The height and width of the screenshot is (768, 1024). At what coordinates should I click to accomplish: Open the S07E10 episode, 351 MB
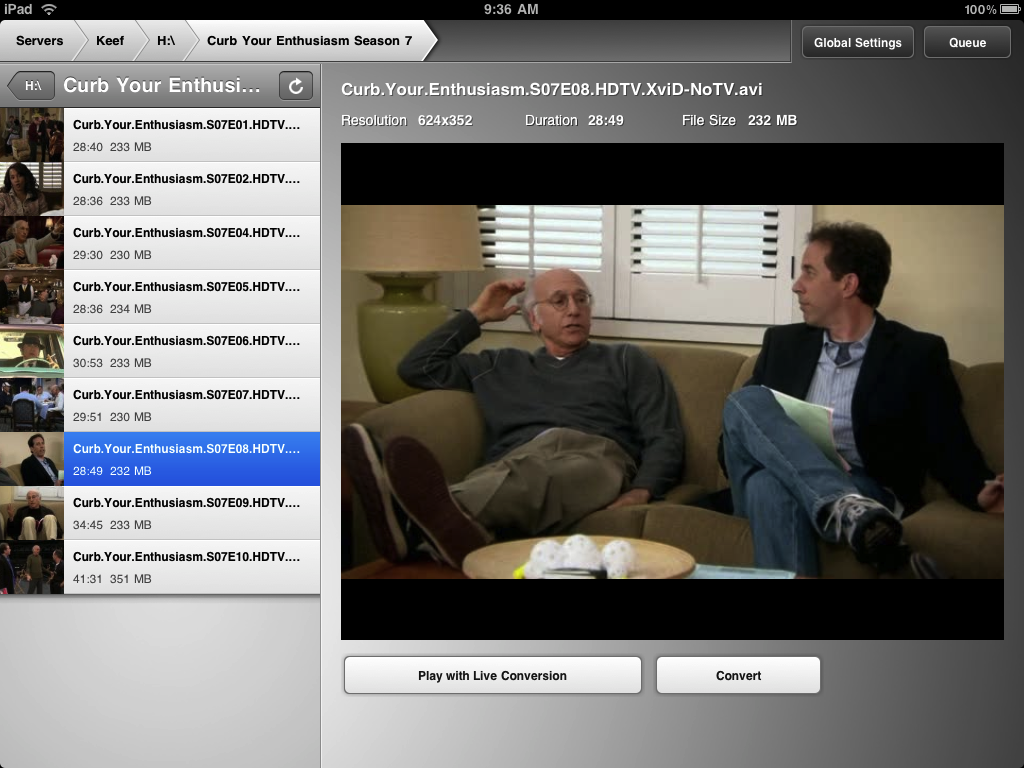[x=190, y=567]
